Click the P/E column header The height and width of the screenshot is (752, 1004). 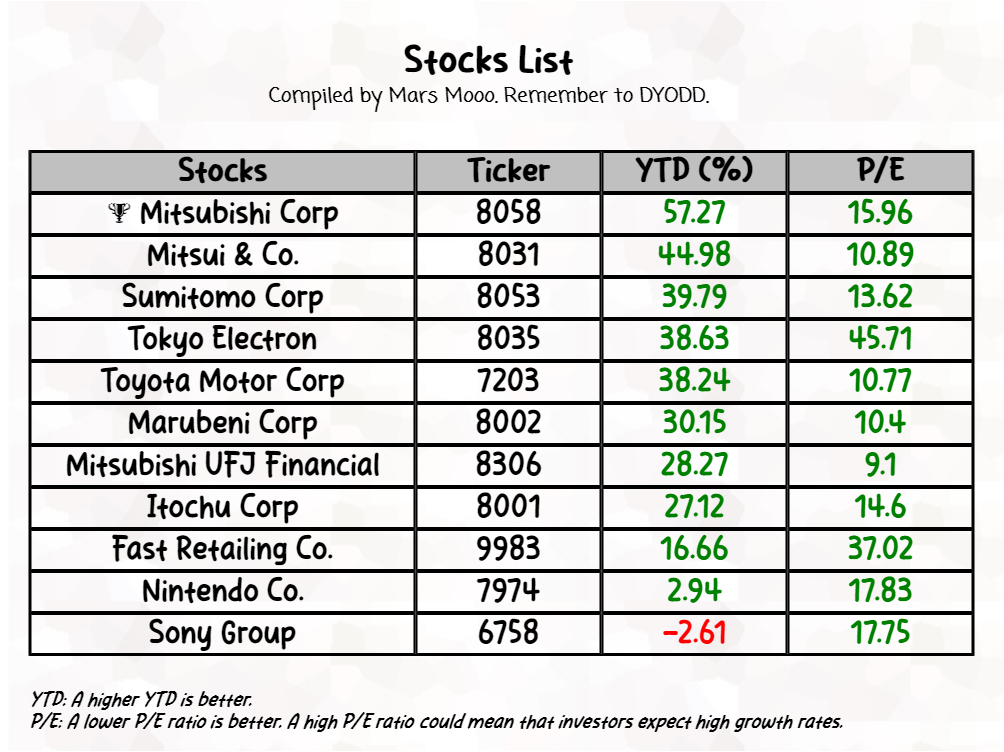tap(880, 171)
